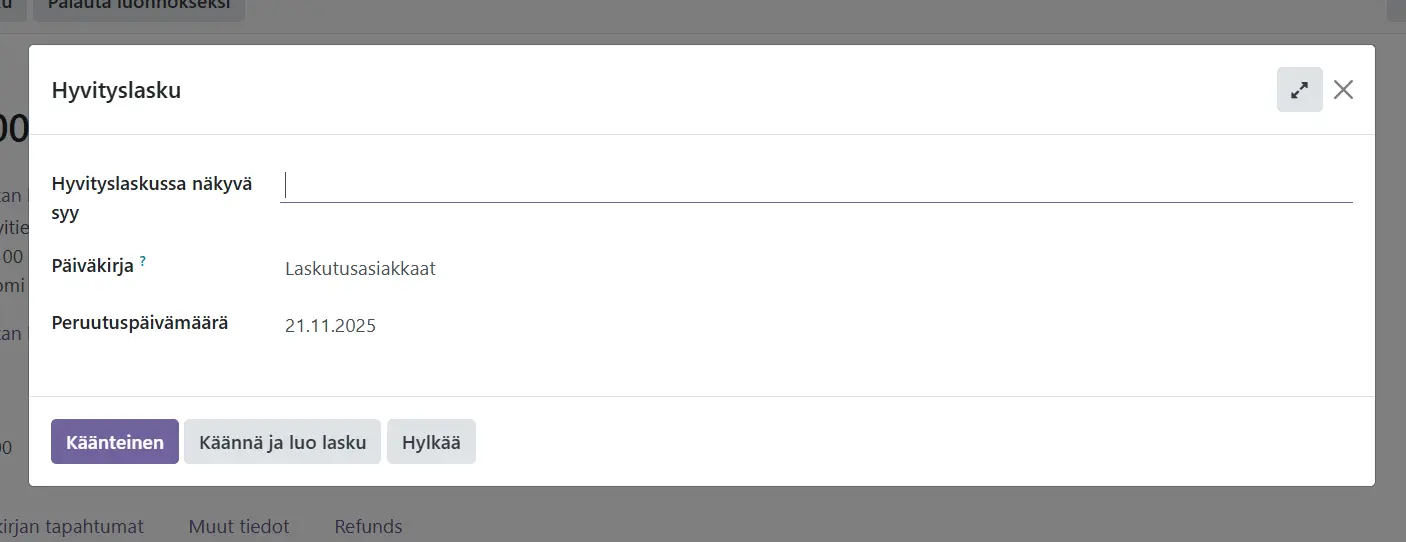Focus the credit note reason text field

point(816,186)
